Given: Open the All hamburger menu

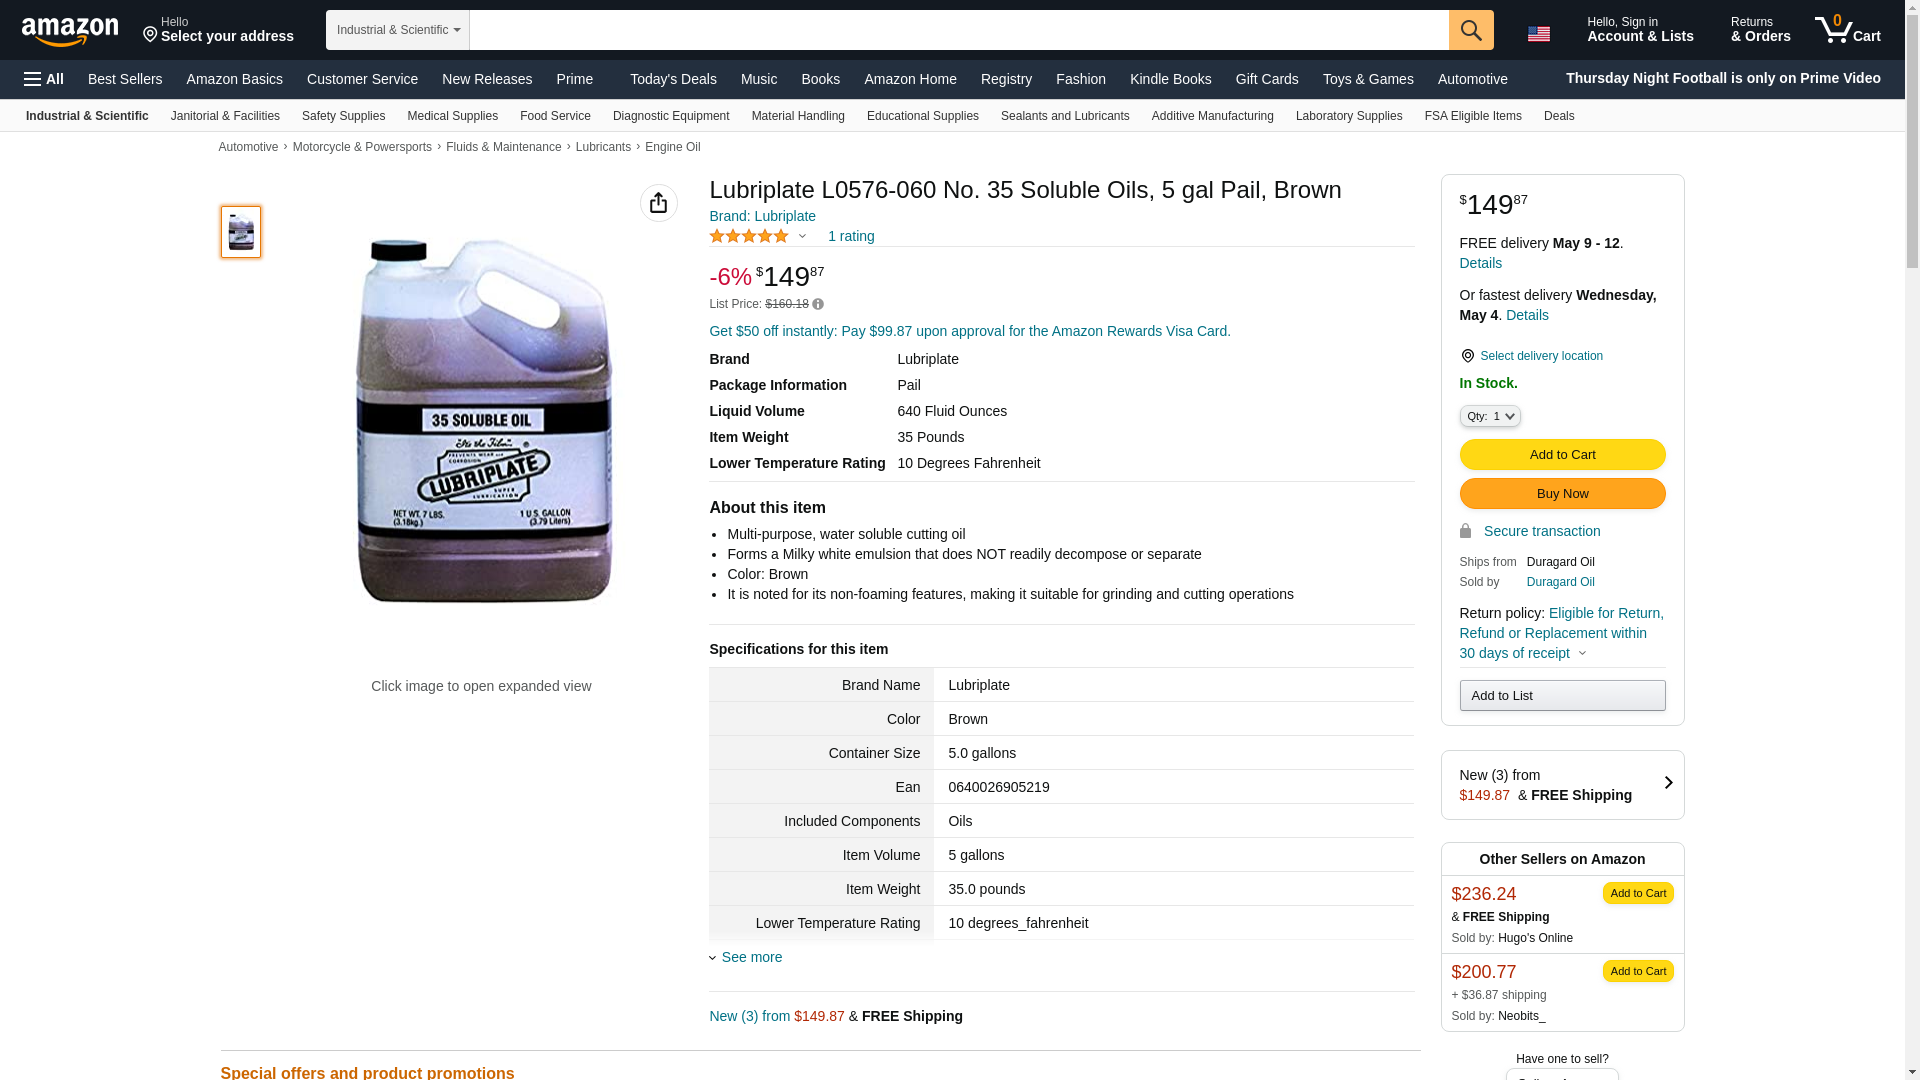Looking at the screenshot, I should point(44,79).
